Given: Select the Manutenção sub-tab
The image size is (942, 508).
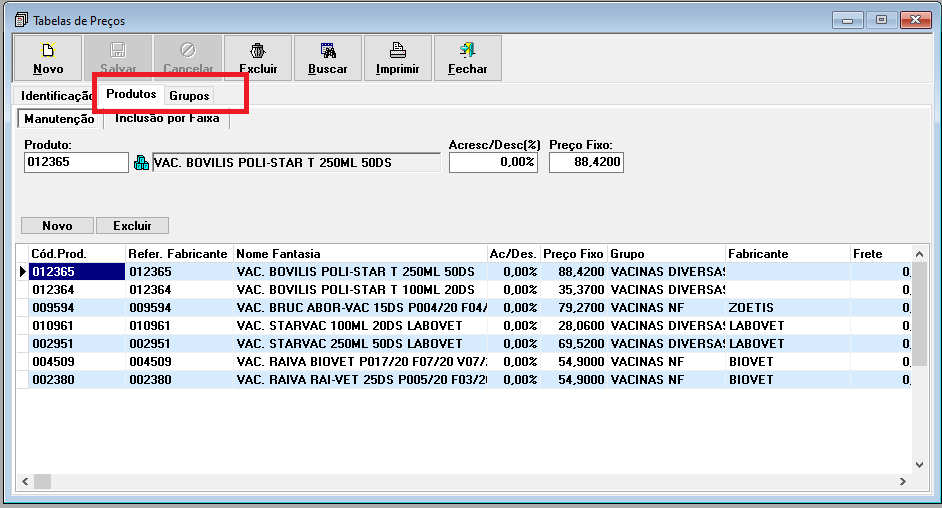Looking at the screenshot, I should point(59,119).
